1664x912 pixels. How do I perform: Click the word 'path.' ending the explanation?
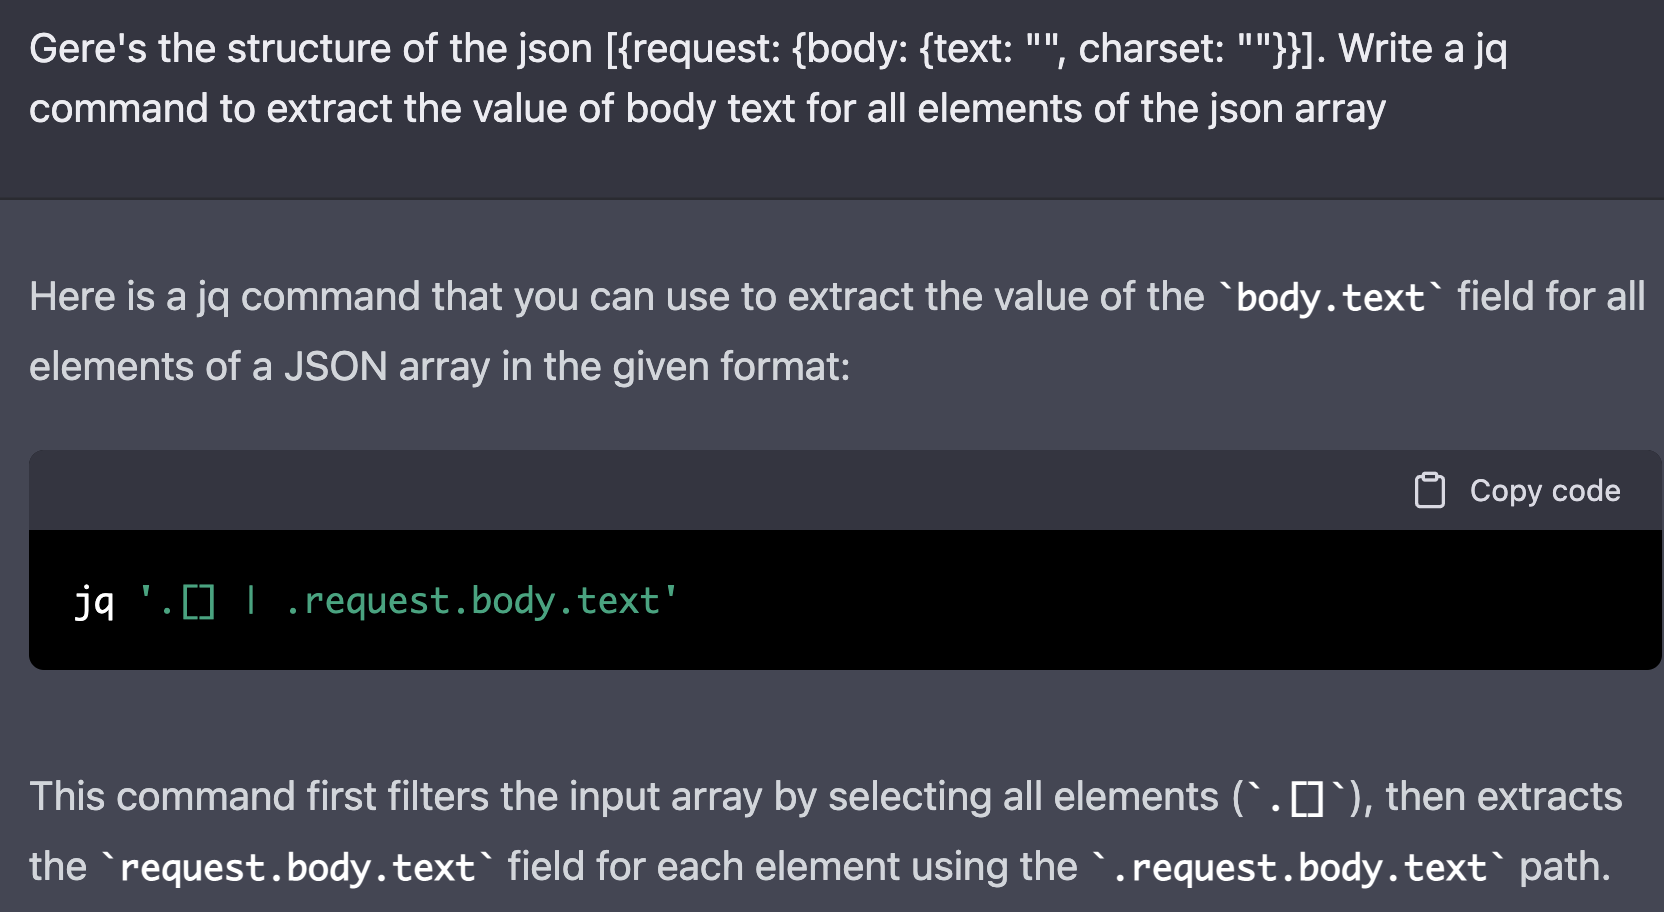[x=1564, y=867]
